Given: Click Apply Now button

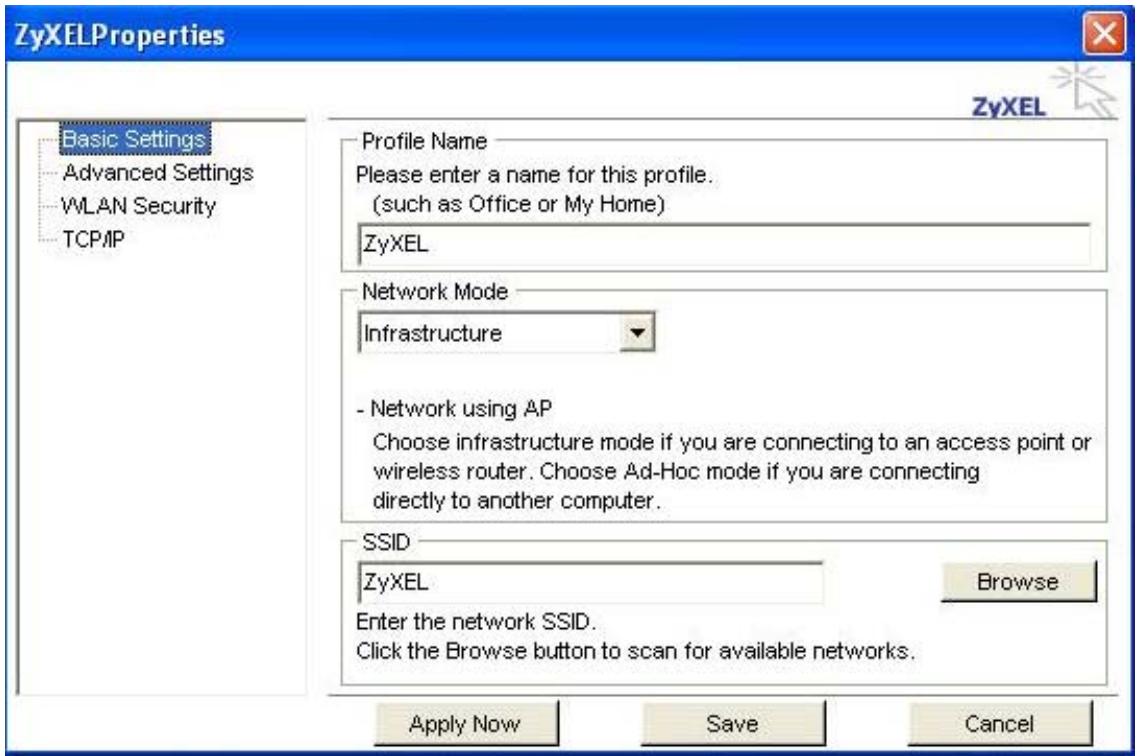Looking at the screenshot, I should (466, 723).
